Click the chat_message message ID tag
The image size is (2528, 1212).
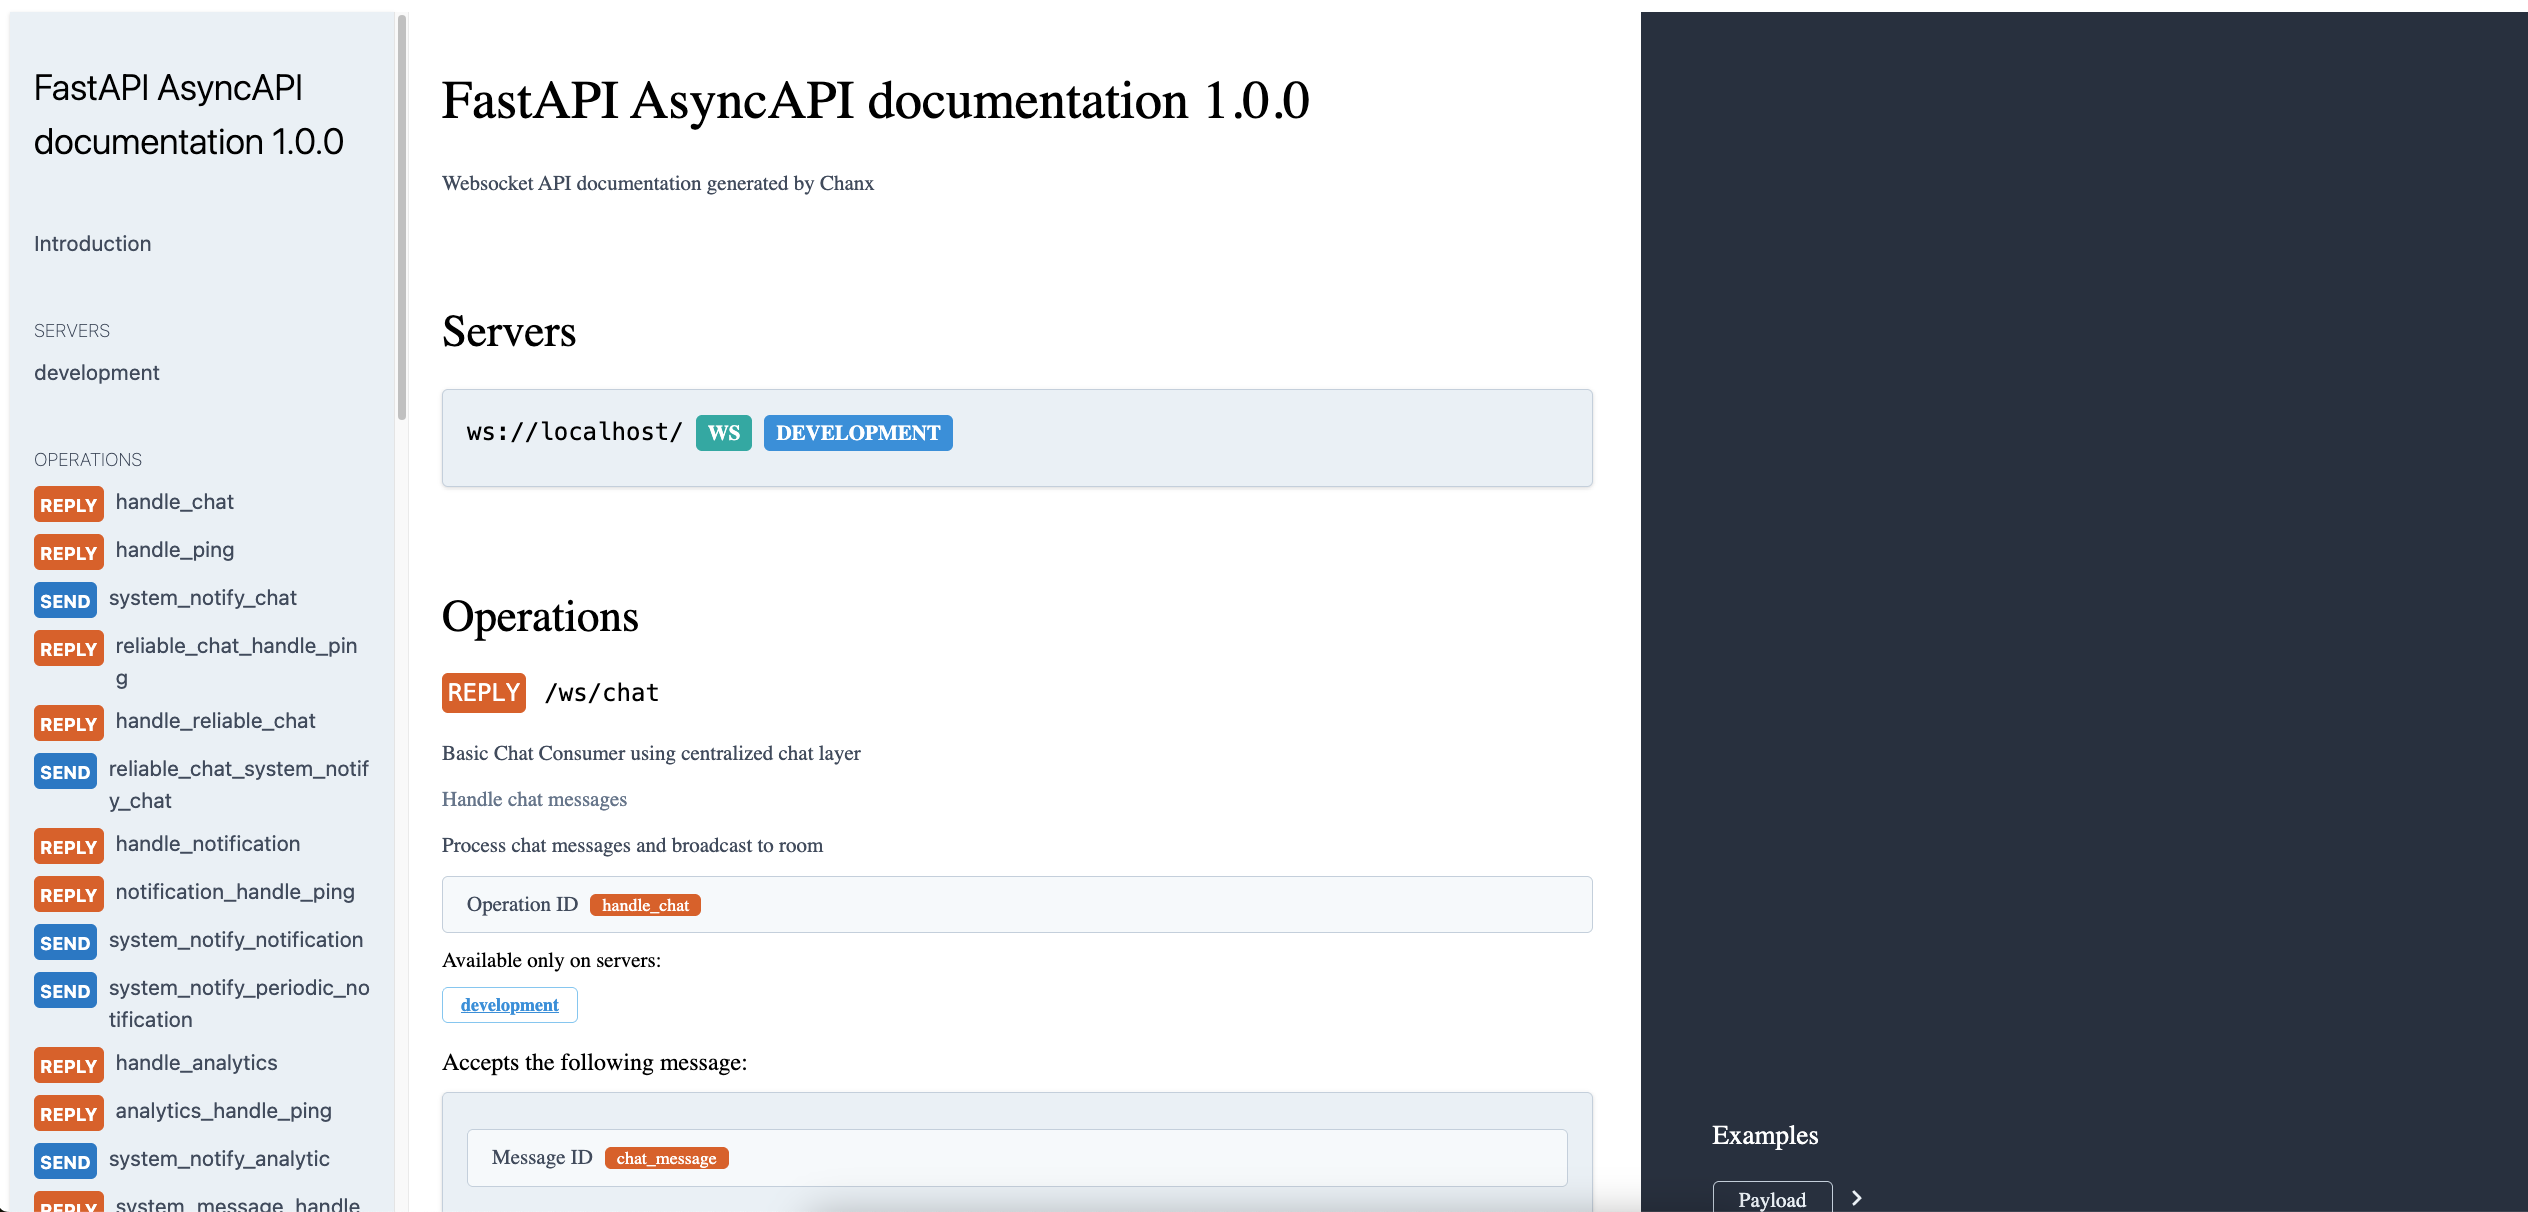666,1158
